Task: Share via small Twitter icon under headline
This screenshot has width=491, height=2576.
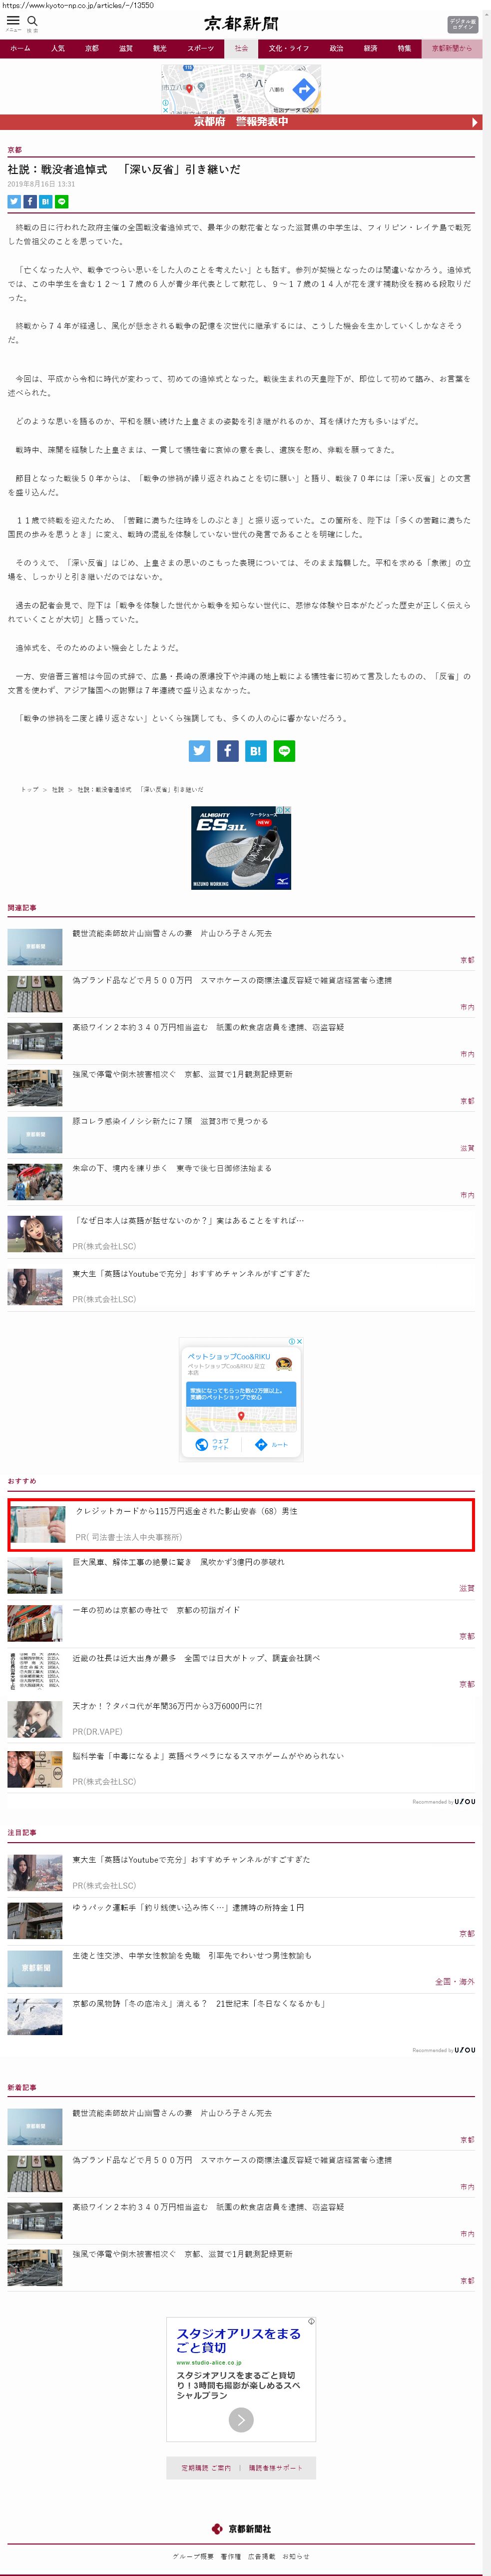Action: 14,201
